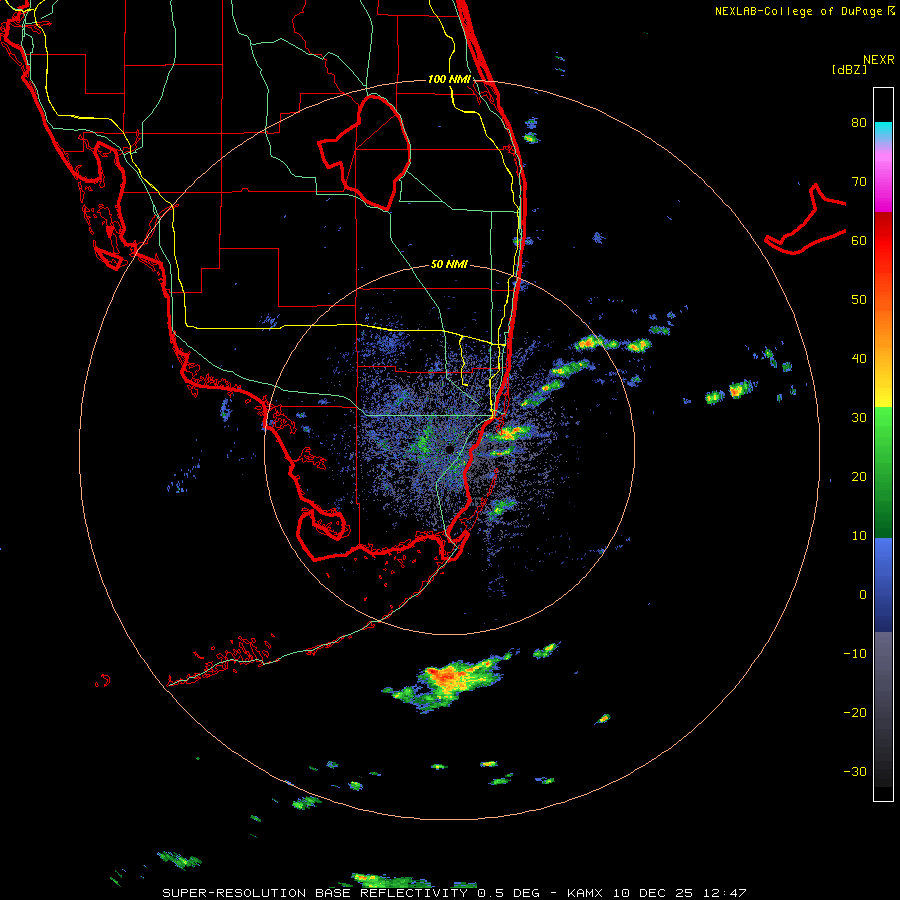Screen dimensions: 900x900
Task: Click the NEXR label above the color scale
Action: tap(878, 60)
